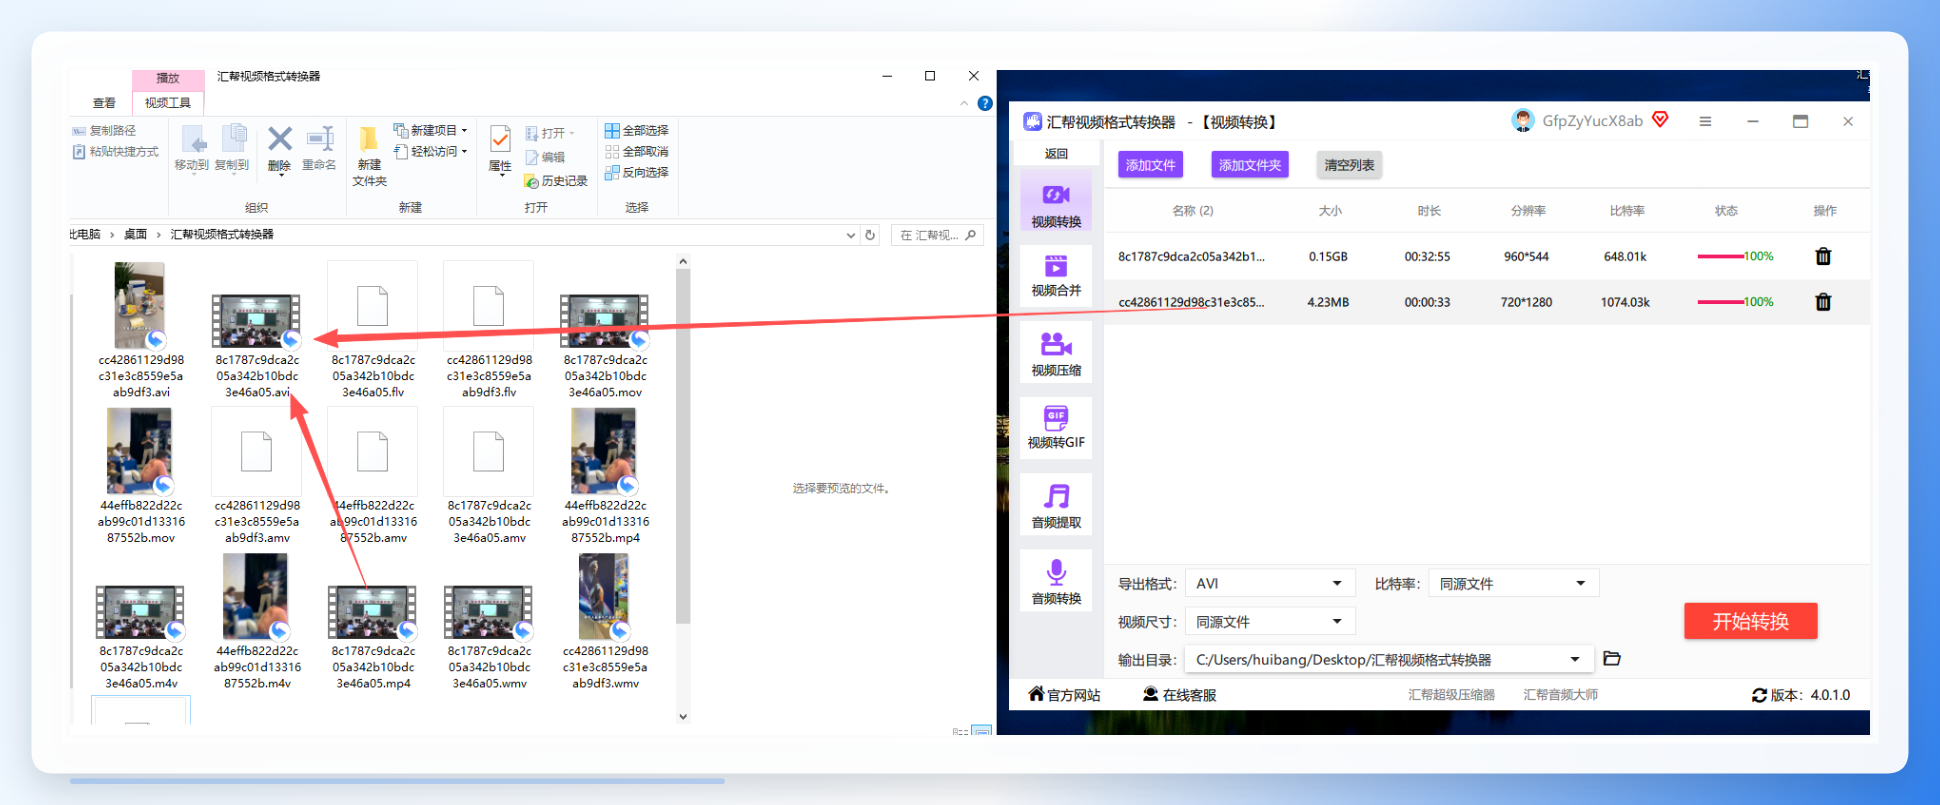
Task: Refresh the Explorer address bar location
Action: (x=870, y=235)
